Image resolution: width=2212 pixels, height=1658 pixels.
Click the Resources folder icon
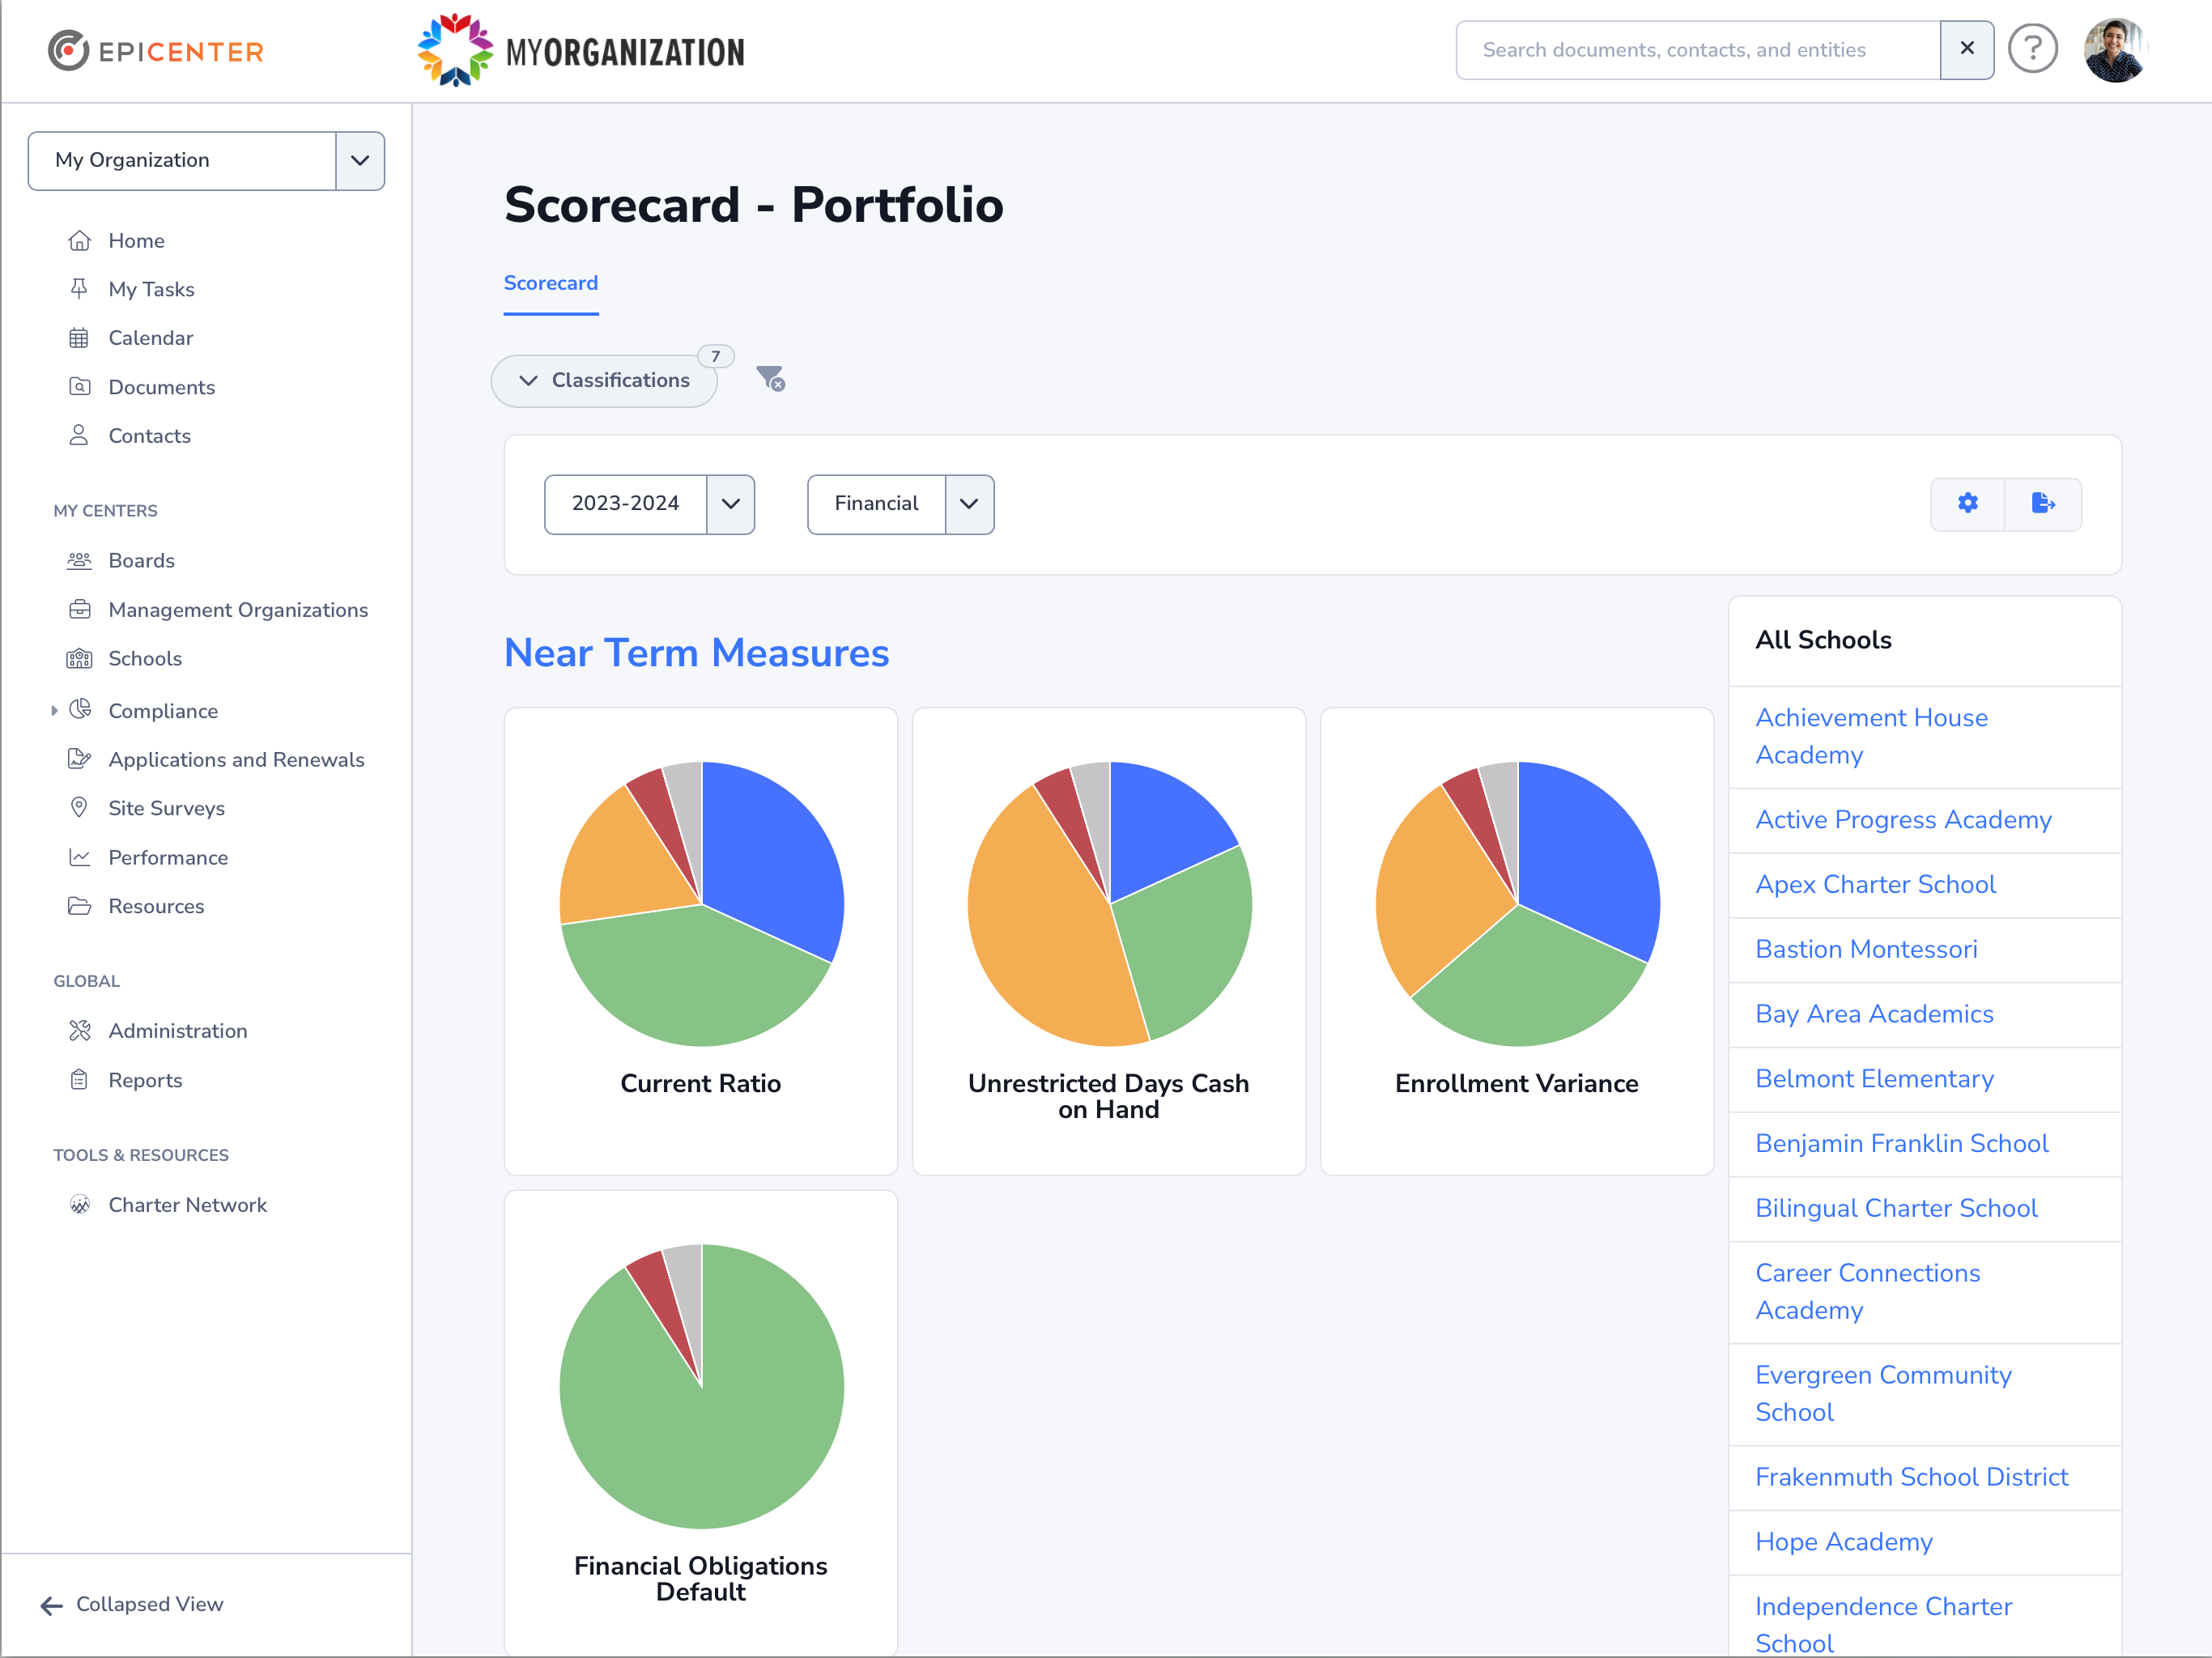[79, 906]
